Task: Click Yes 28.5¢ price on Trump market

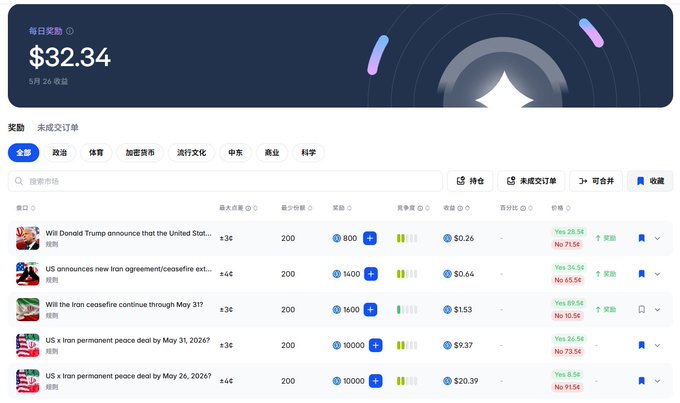Action: coord(569,232)
